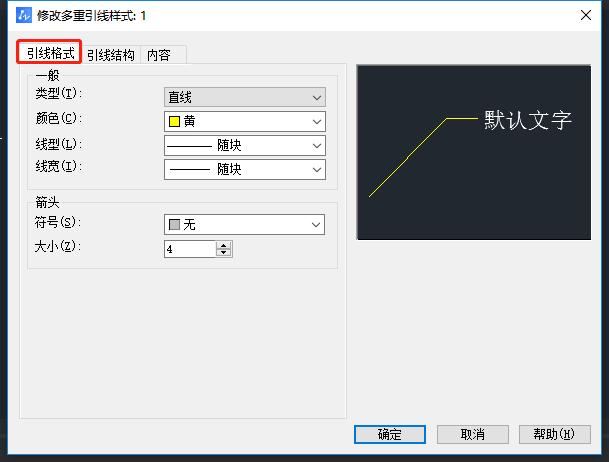Open the 线型 dropdown showing 随块
Viewport: 609px width, 462px height.
pyautogui.click(x=245, y=146)
